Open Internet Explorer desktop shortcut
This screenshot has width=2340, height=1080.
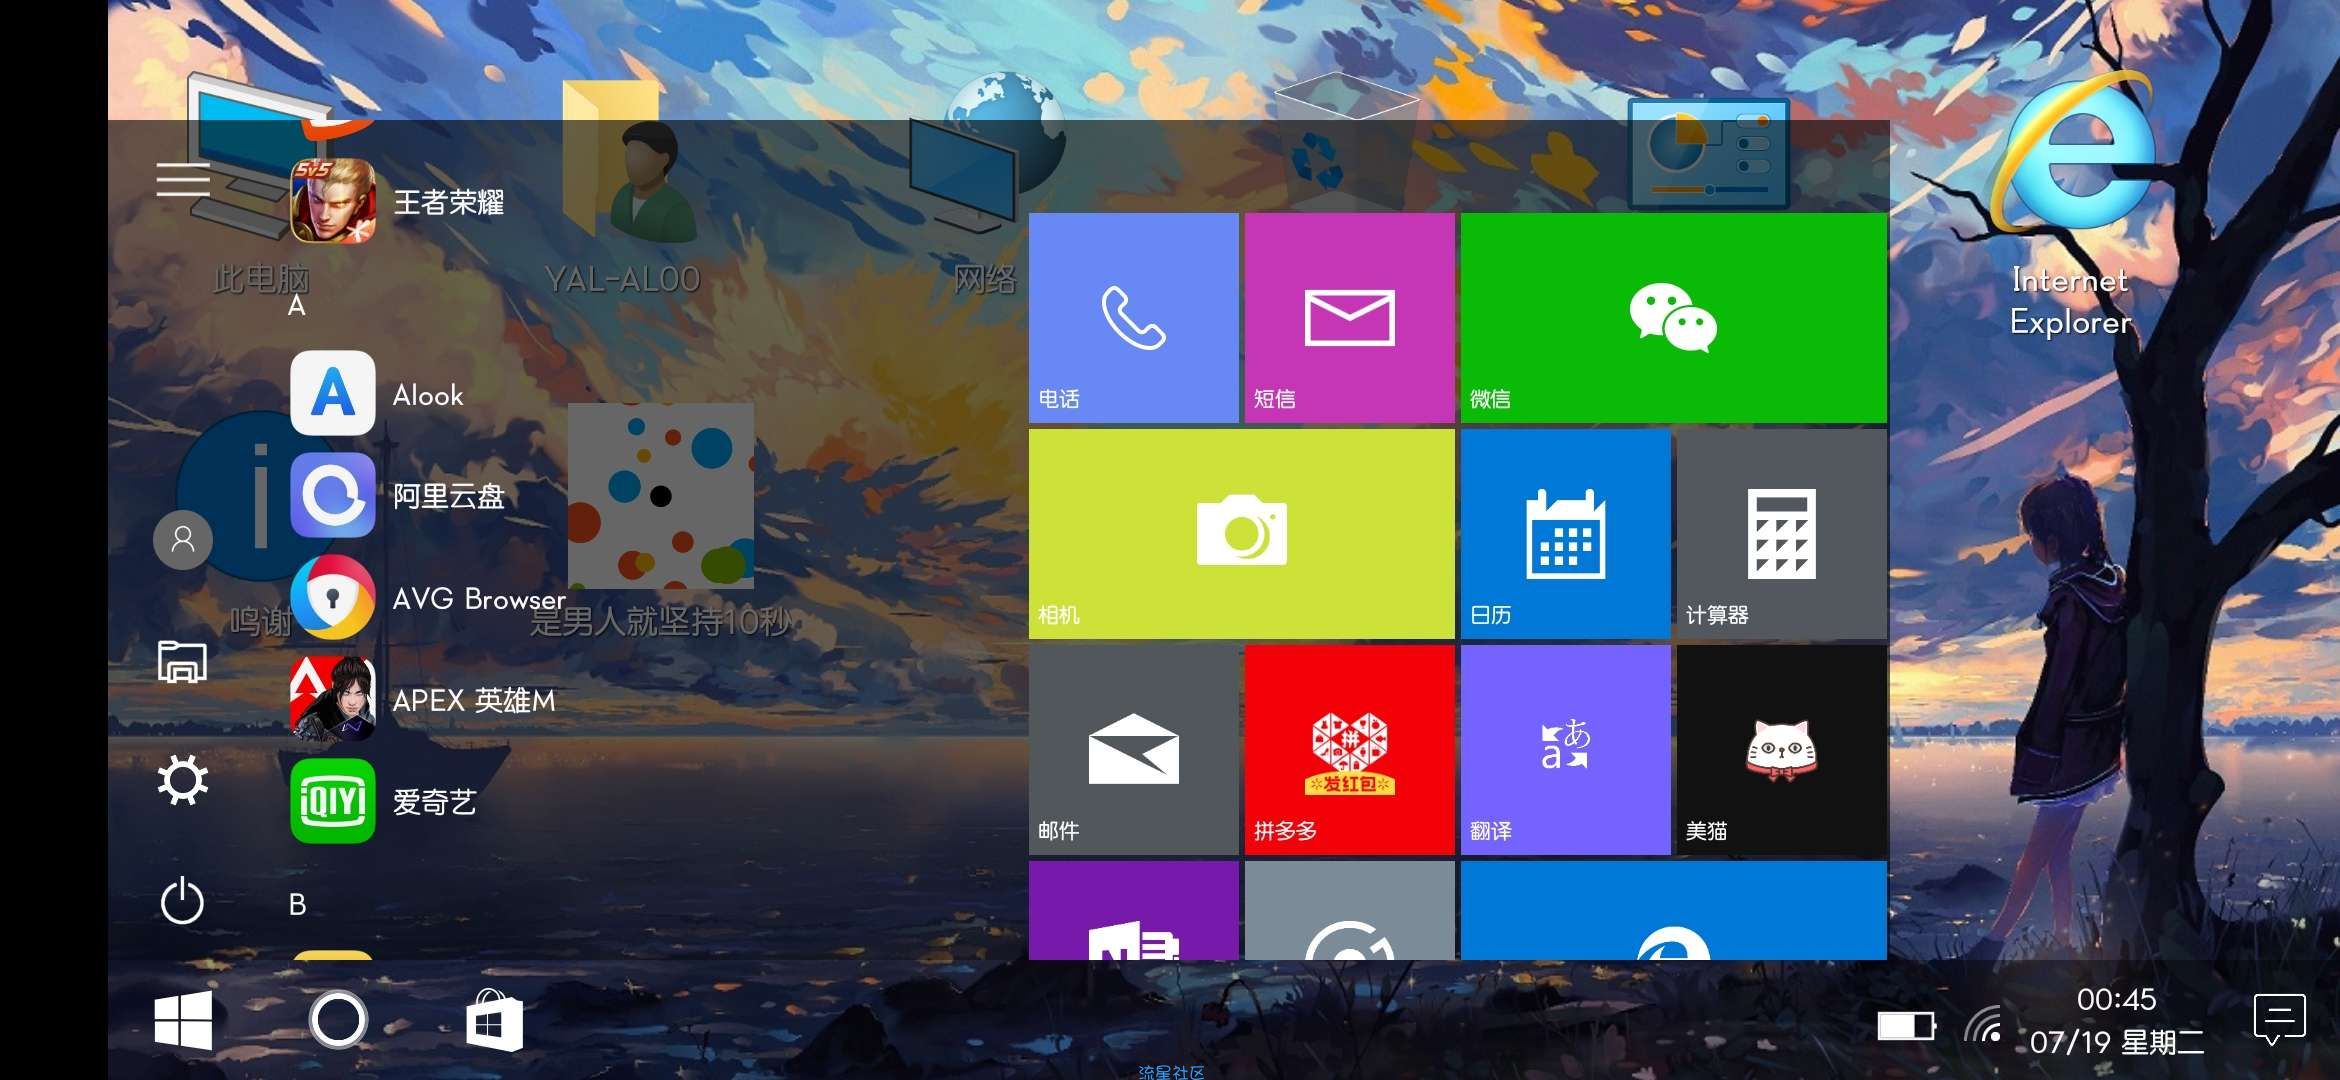click(x=2071, y=205)
